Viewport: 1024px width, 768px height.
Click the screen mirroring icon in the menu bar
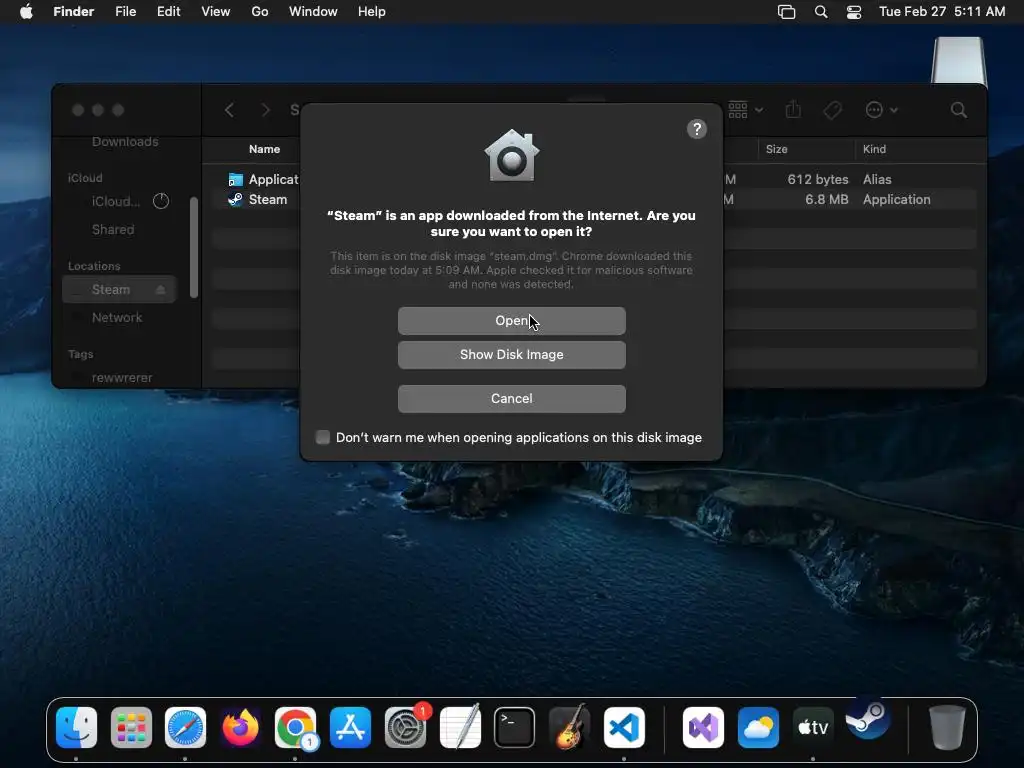(x=786, y=12)
